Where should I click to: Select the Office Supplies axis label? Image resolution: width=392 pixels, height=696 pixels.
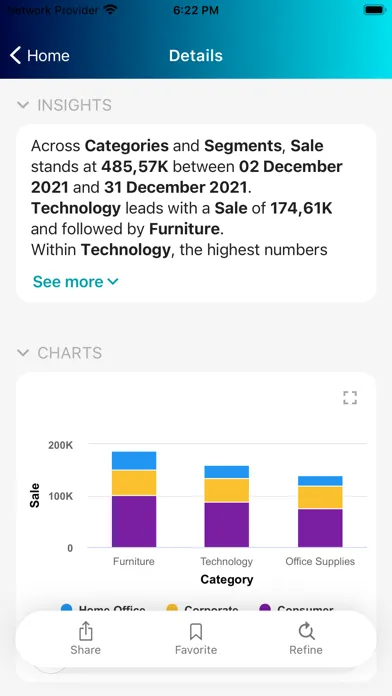tap(320, 562)
